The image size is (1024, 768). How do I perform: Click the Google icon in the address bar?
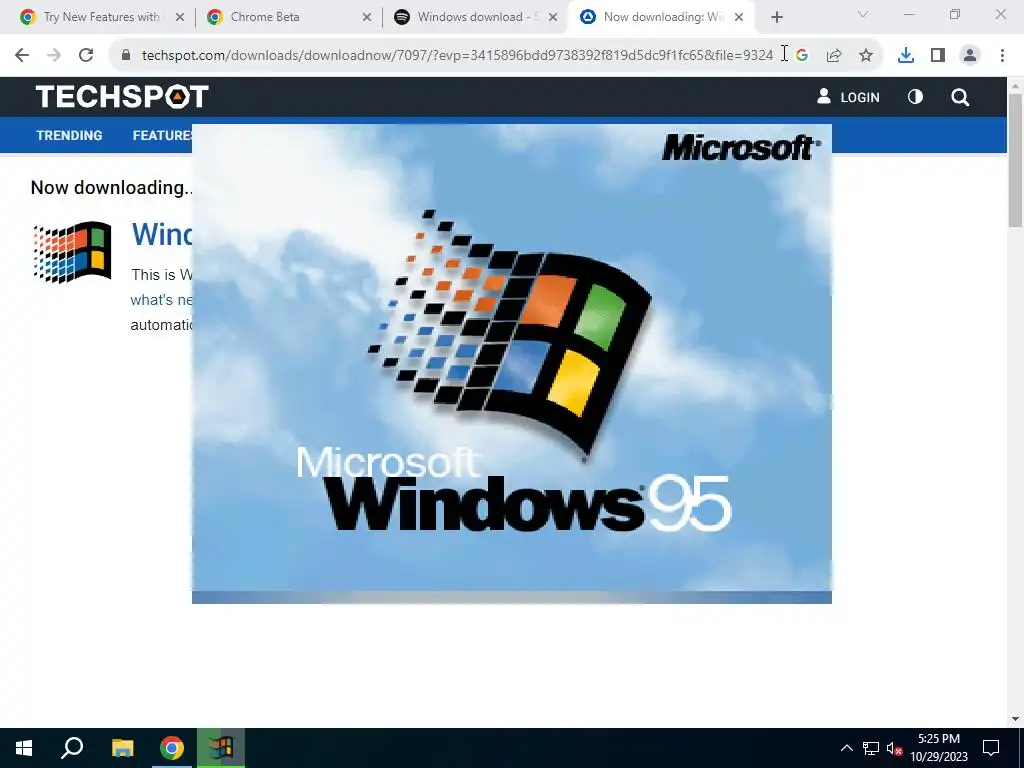click(x=802, y=56)
